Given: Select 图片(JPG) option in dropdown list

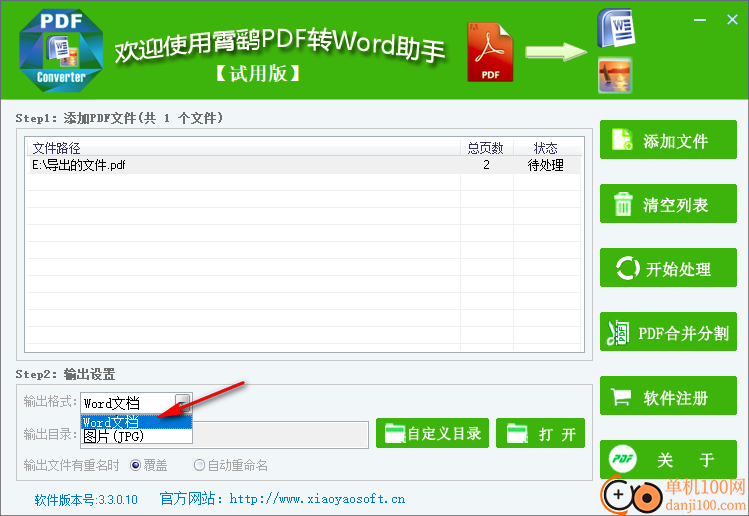Looking at the screenshot, I should (137, 436).
